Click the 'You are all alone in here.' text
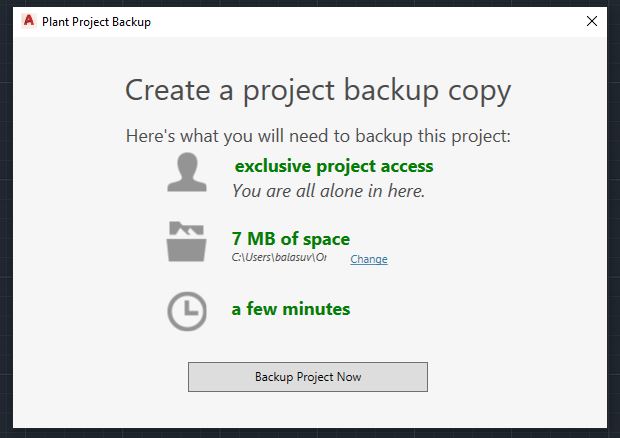 coord(329,190)
